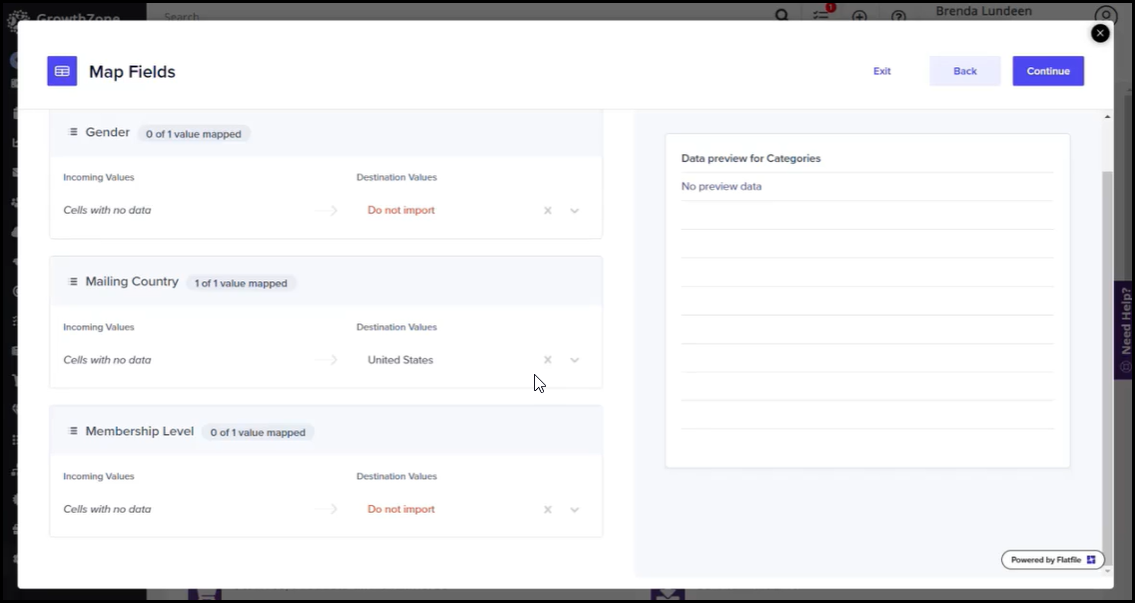This screenshot has width=1135, height=603.
Task: Open the Membership Level destination dropdown
Action: [575, 510]
